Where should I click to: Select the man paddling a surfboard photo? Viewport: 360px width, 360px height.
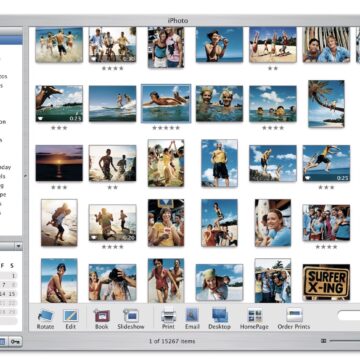(x=166, y=103)
